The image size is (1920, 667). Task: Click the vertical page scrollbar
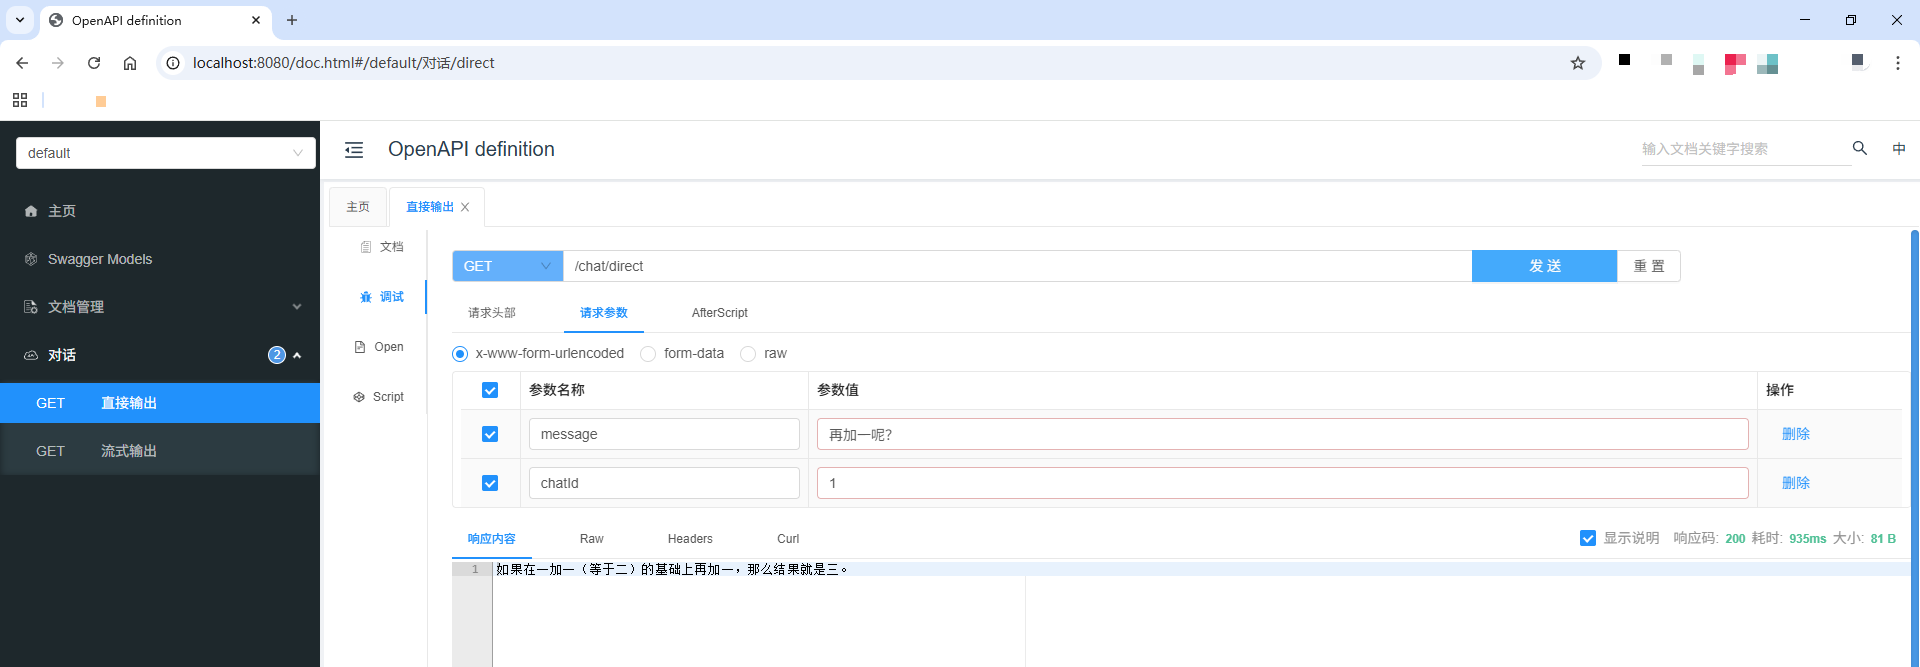1914,448
